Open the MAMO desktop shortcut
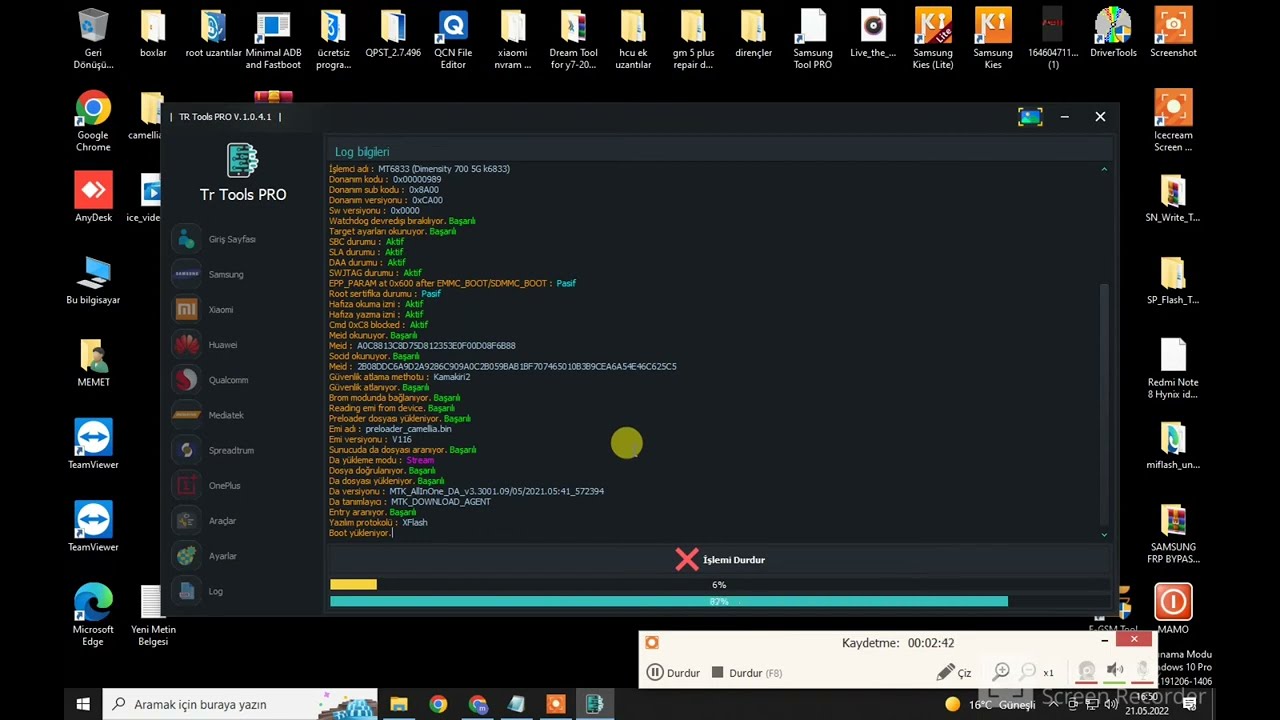 [x=1173, y=609]
